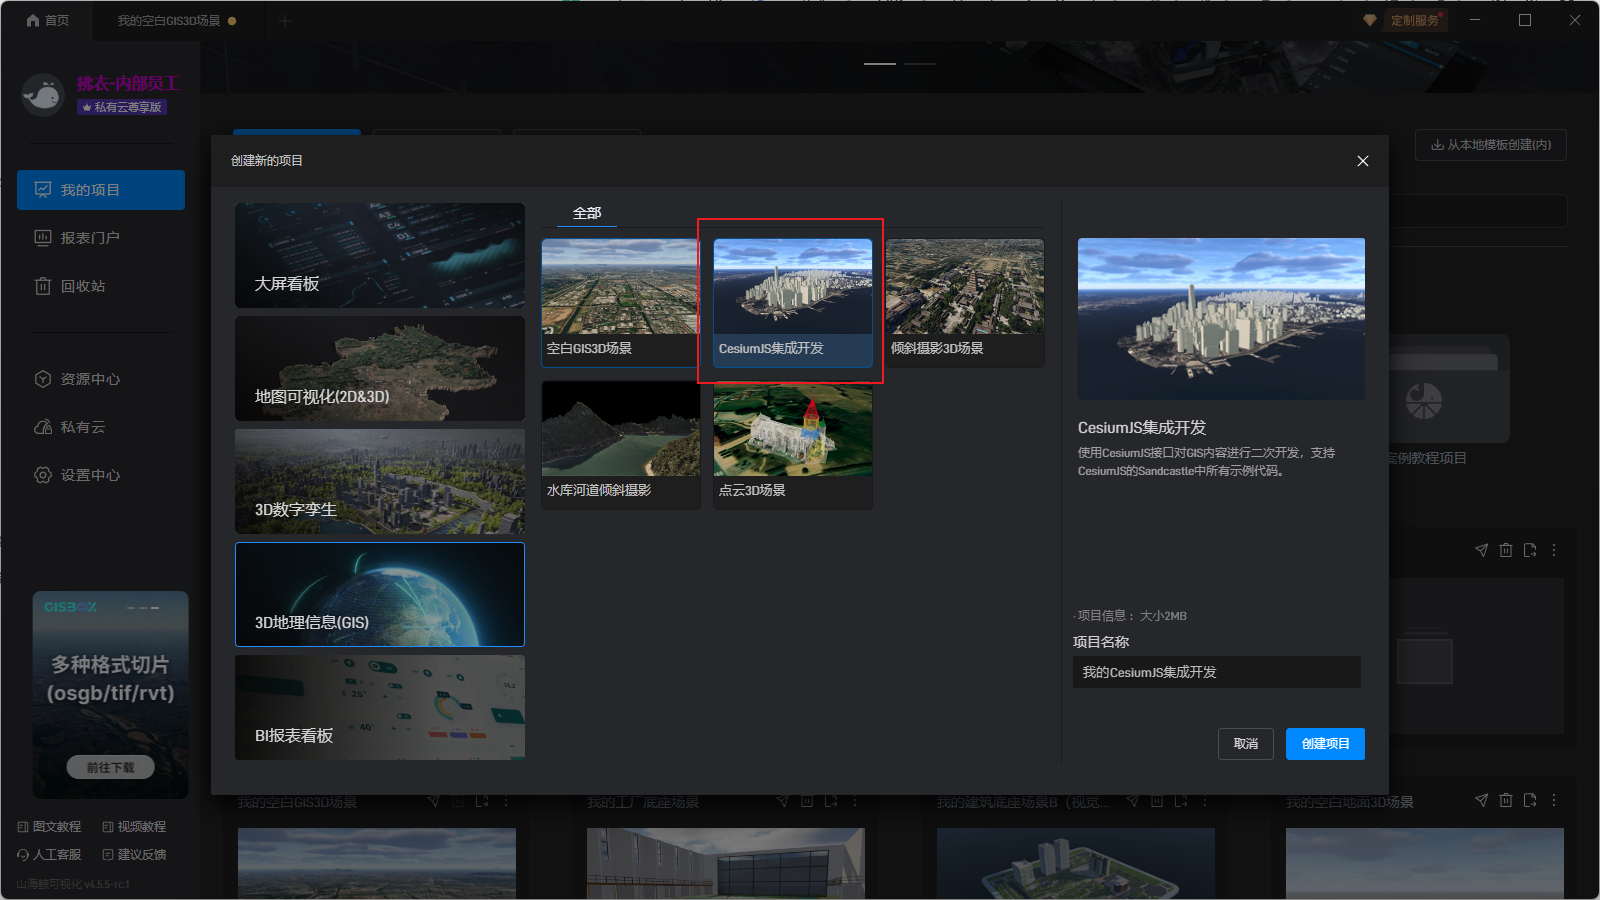Choose the 地图可视化(2D&3D) category
This screenshot has height=900, width=1600.
pos(380,369)
